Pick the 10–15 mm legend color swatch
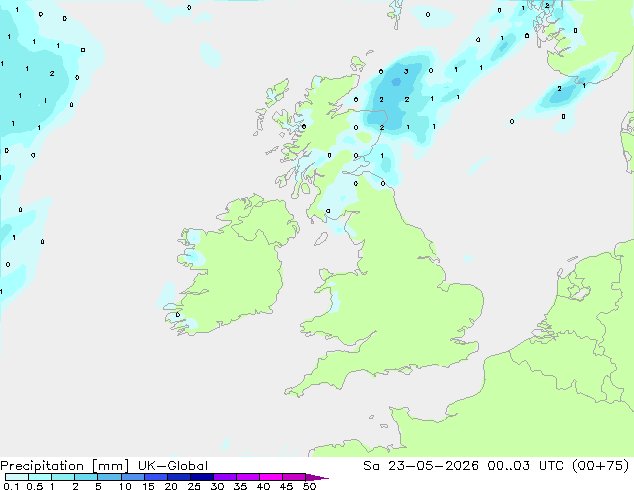This screenshot has width=634, height=490. tap(132, 477)
